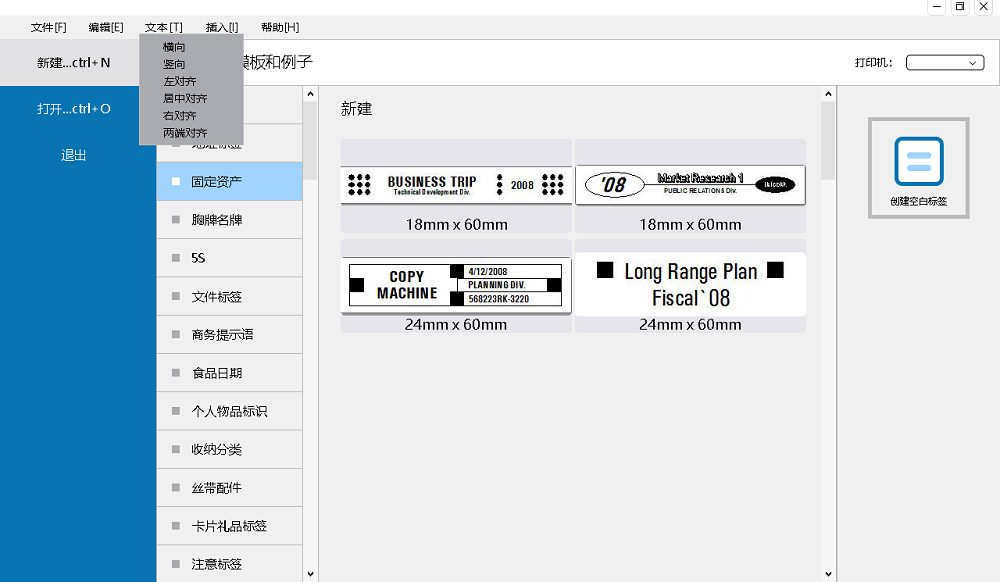Screen dimensions: 1000x582
Task: Select the BUSINESS TRIP label template
Action: pos(456,184)
